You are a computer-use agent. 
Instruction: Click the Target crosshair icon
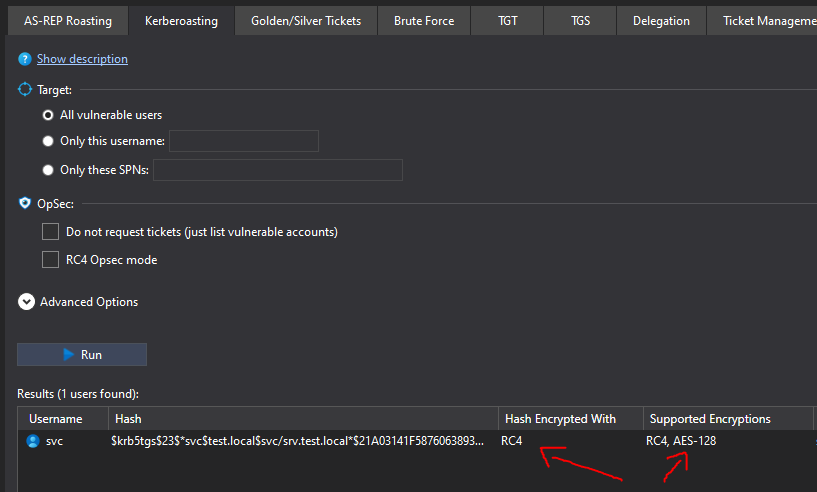25,89
